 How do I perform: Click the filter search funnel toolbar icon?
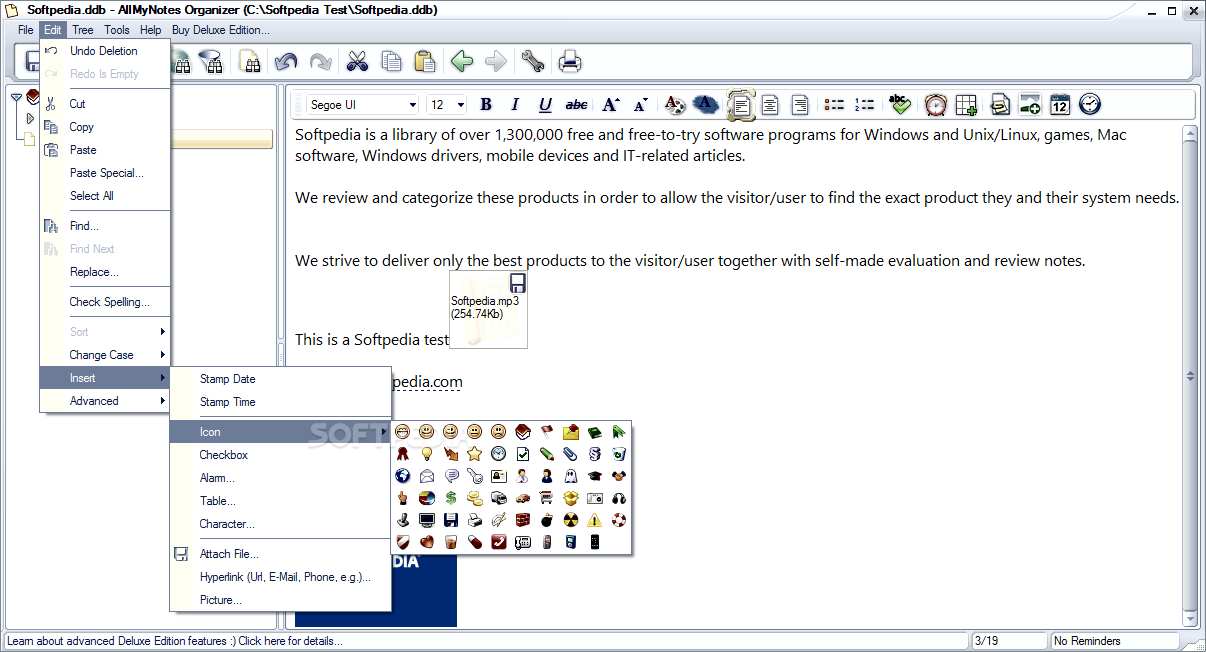211,62
